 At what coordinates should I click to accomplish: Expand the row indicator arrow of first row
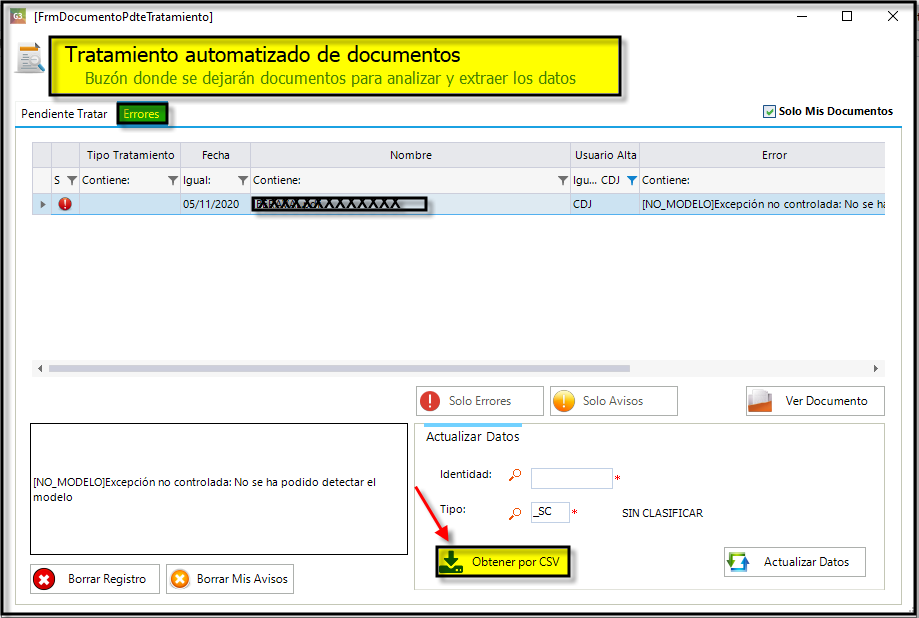tap(43, 204)
